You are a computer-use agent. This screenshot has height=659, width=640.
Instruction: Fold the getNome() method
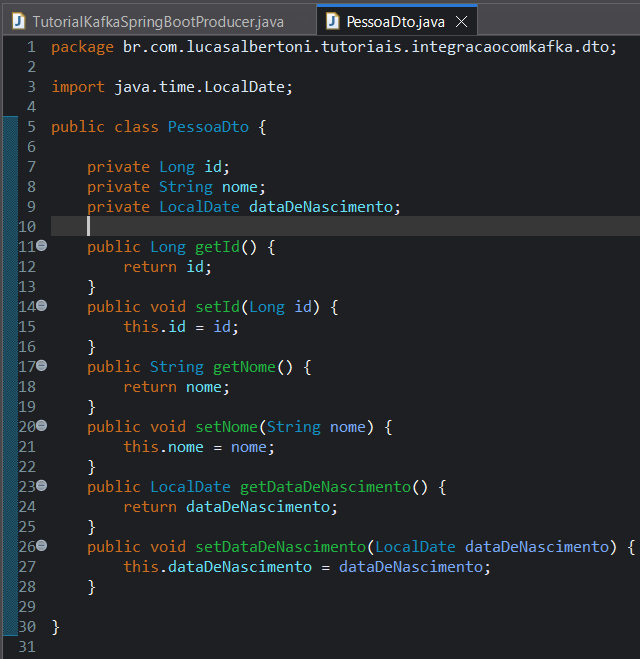[x=42, y=366]
